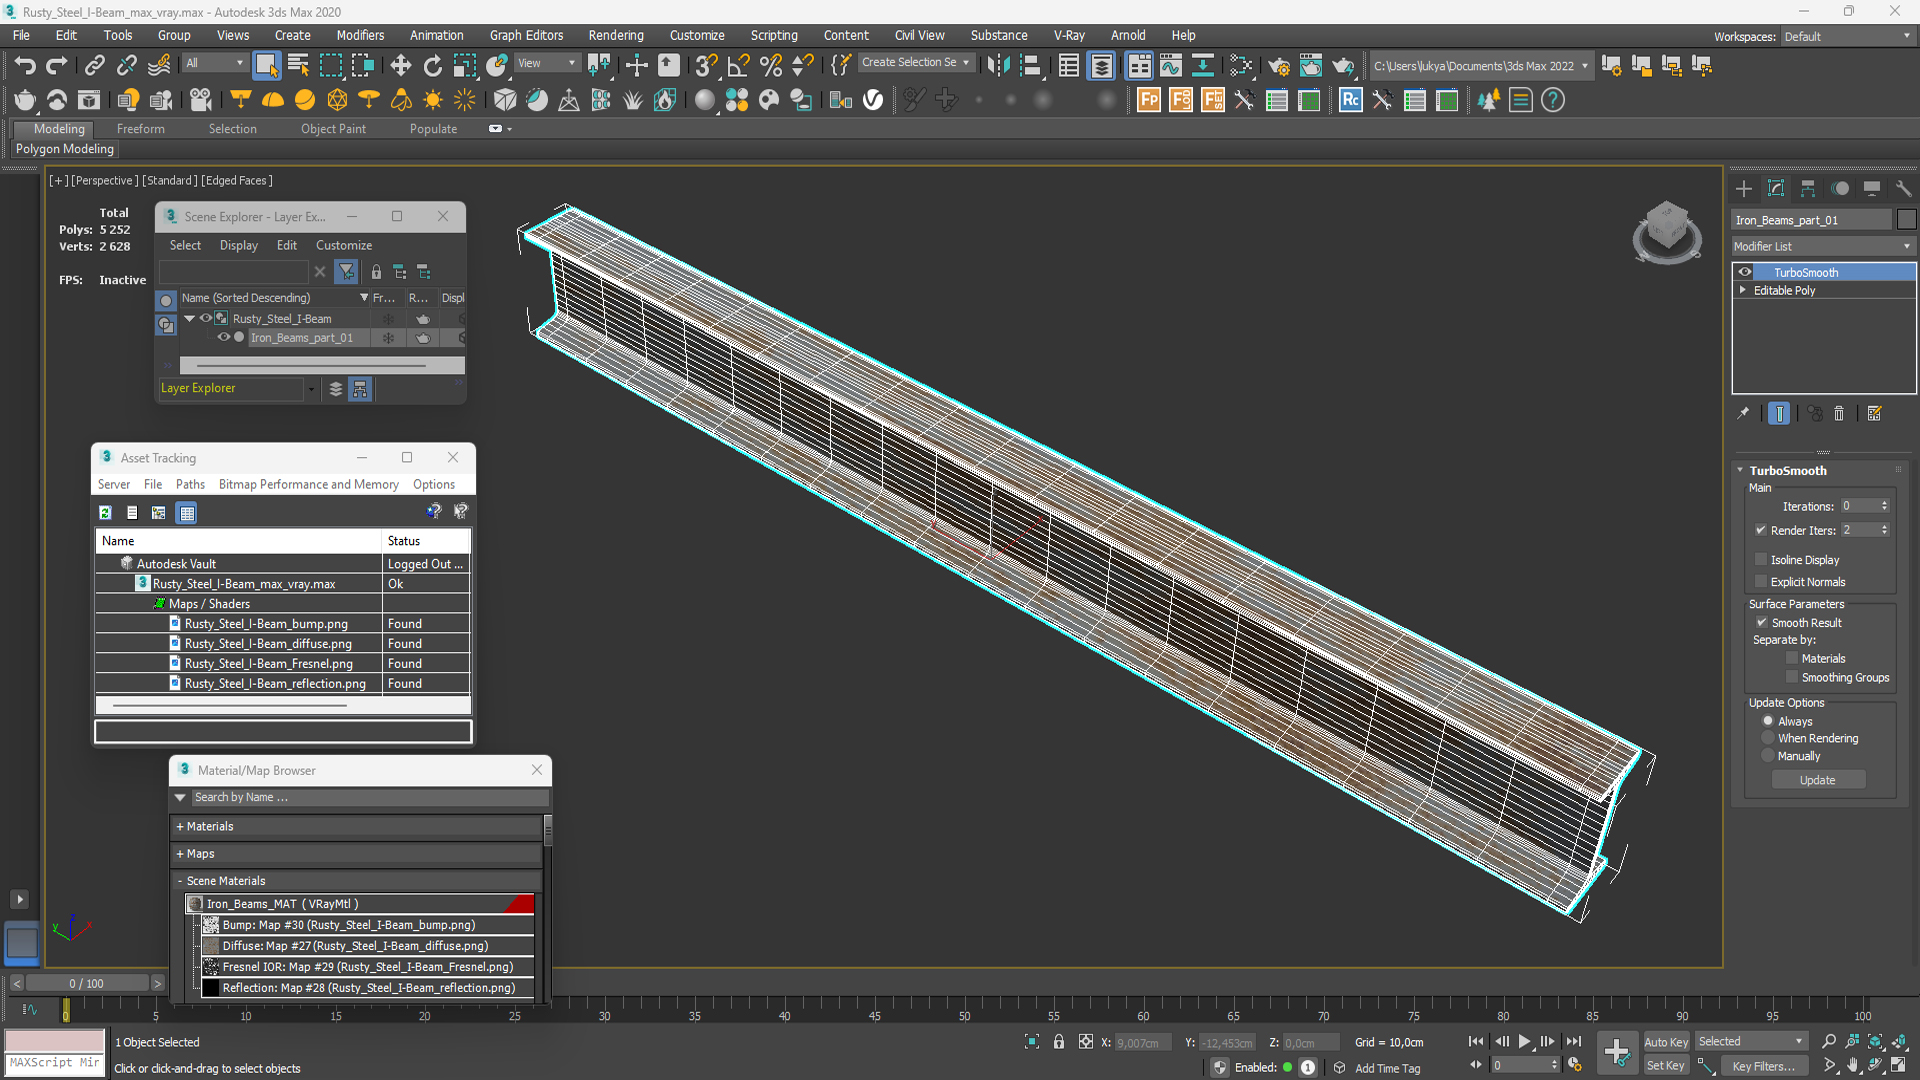Toggle the 3D Snaps icon
This screenshot has height=1080, width=1920.
[706, 66]
